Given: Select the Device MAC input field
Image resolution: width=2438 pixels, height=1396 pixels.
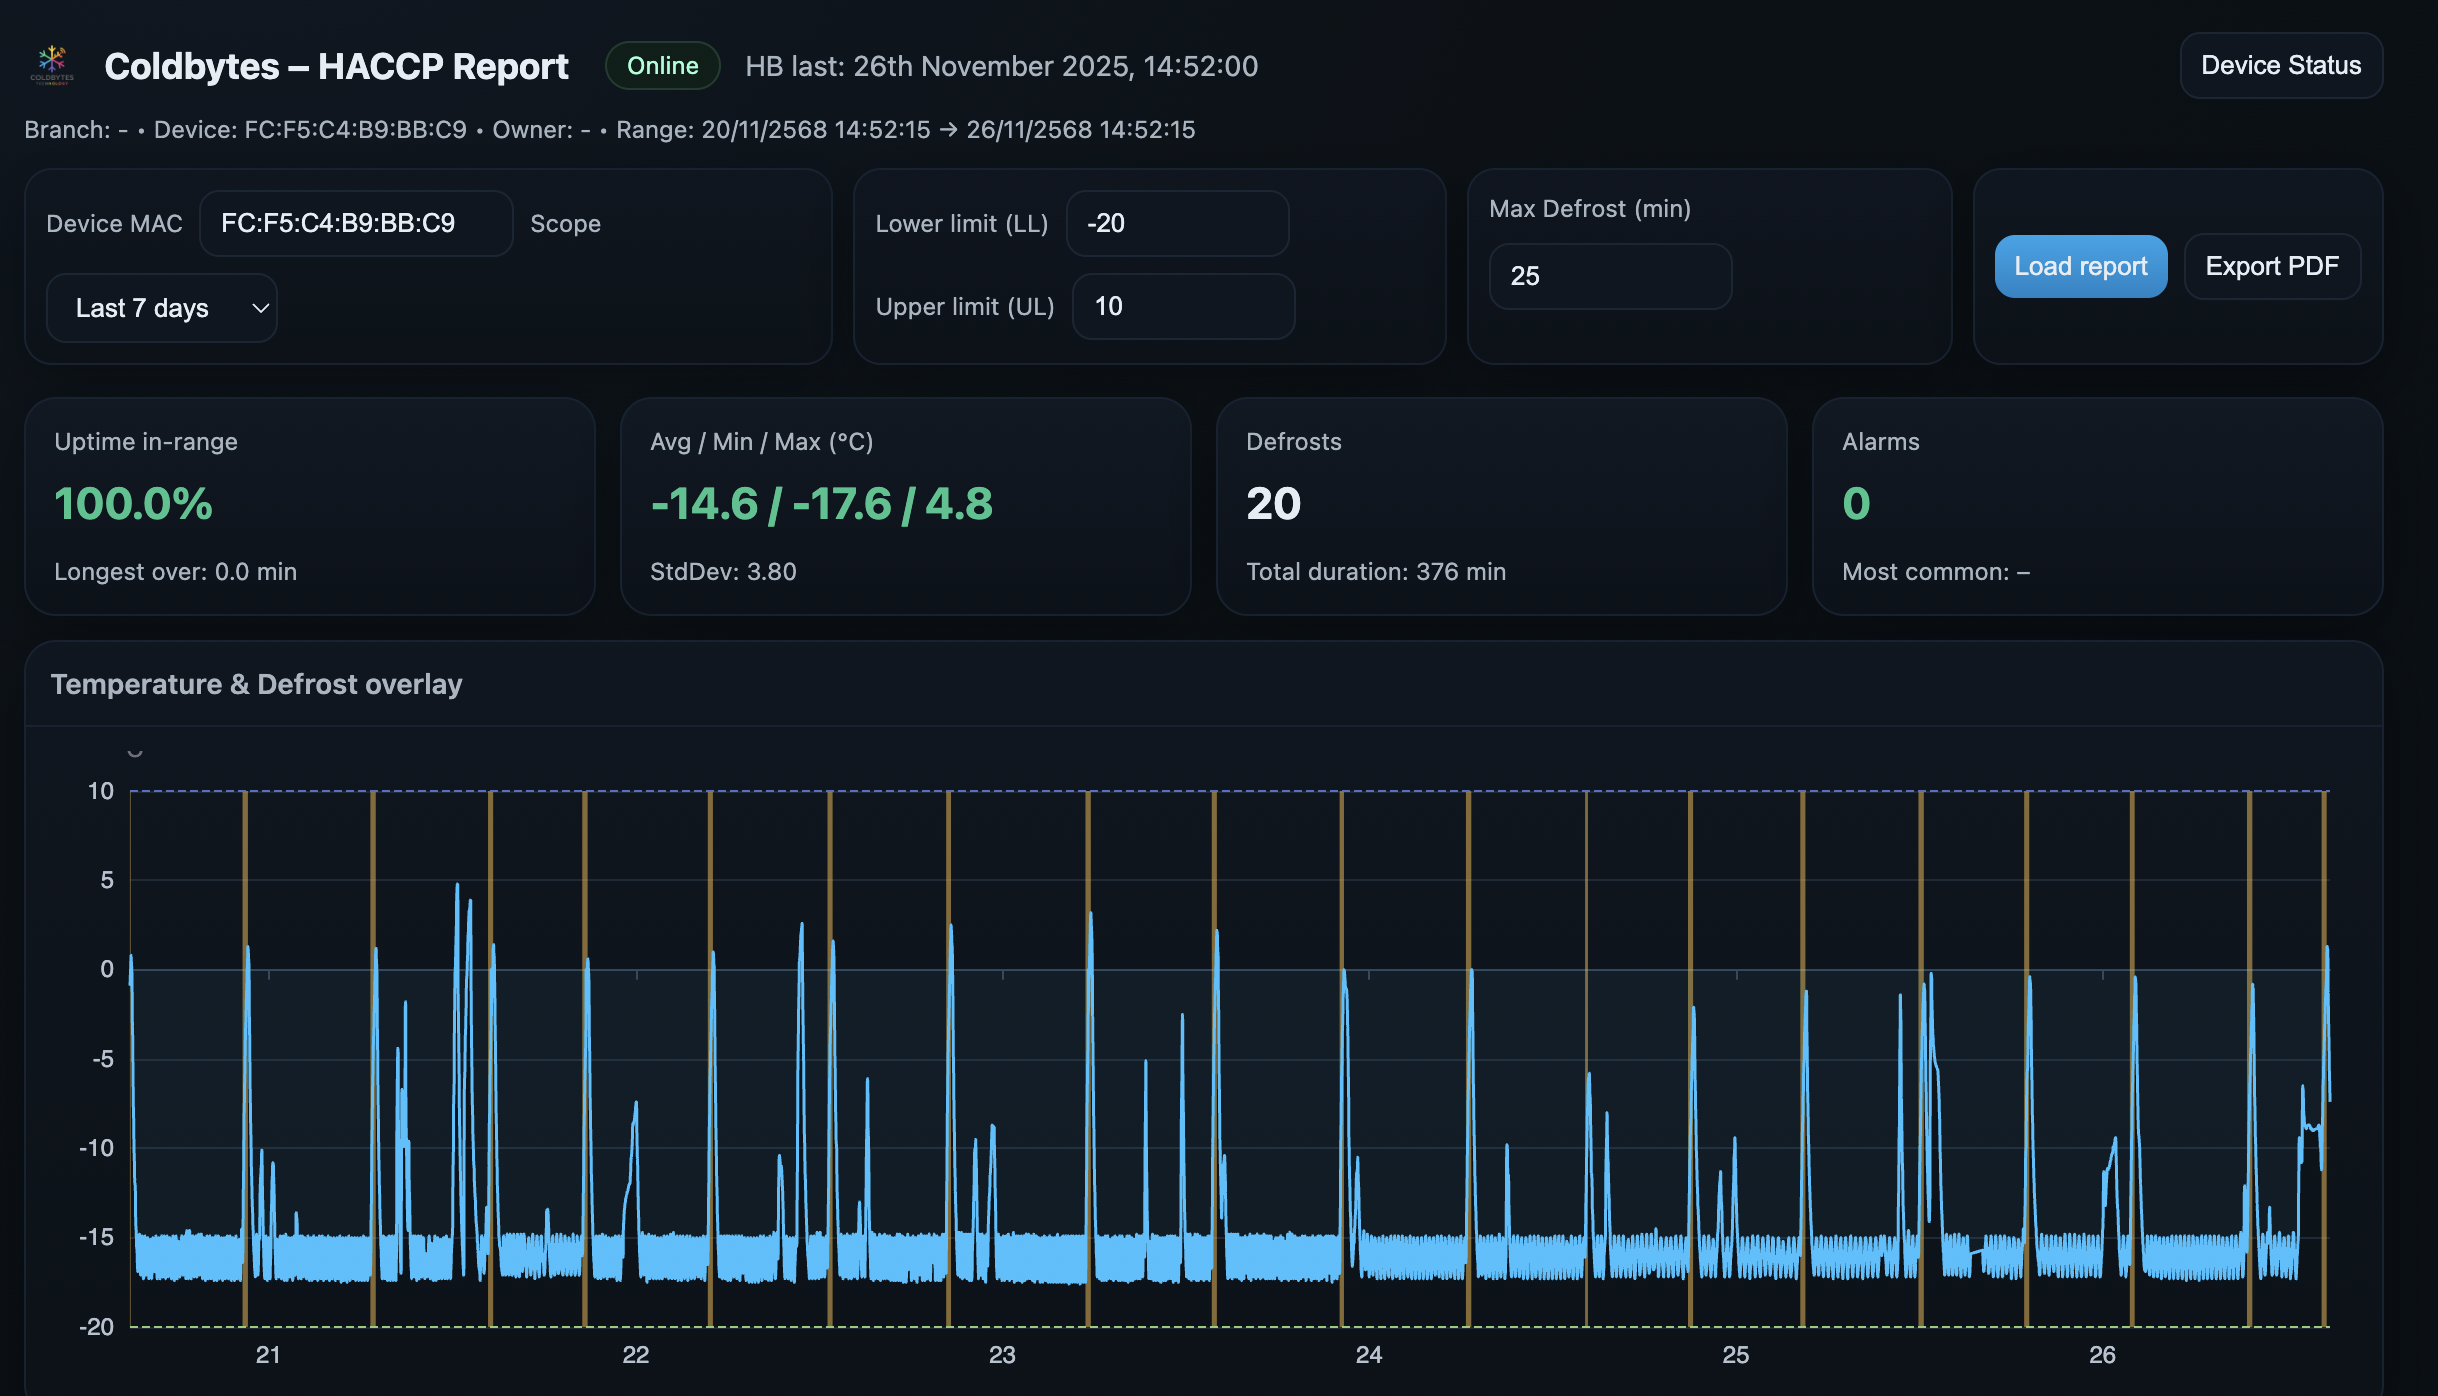Looking at the screenshot, I should pyautogui.click(x=356, y=223).
